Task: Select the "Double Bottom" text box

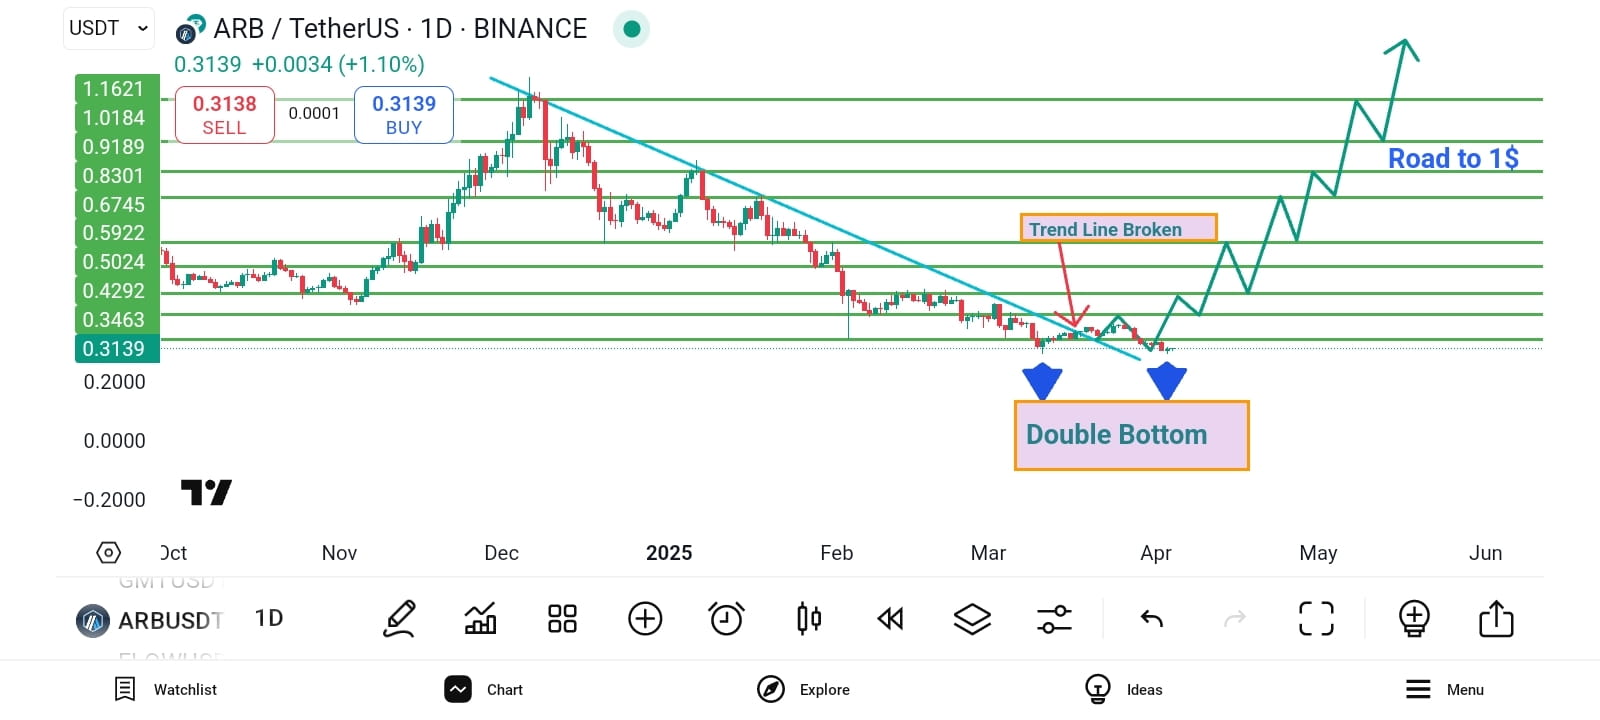Action: point(1132,435)
